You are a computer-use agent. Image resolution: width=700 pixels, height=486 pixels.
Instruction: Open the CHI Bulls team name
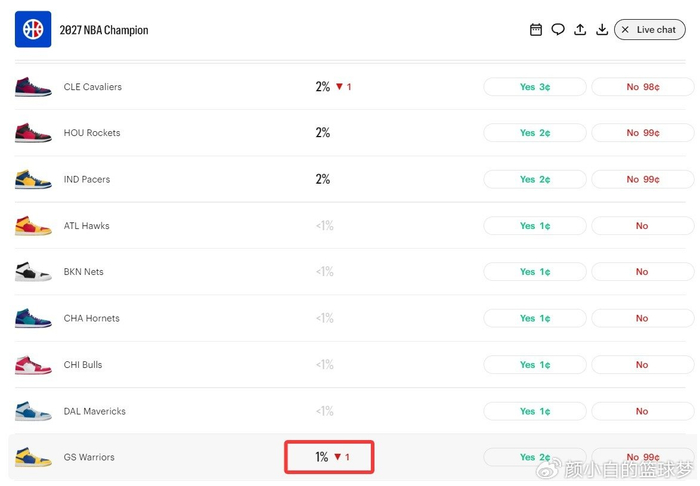coord(83,364)
